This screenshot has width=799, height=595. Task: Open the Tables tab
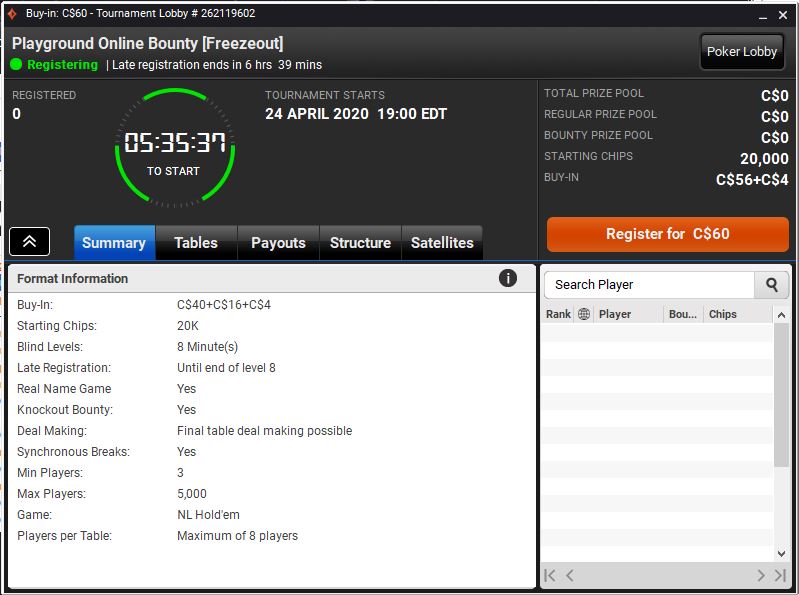196,242
